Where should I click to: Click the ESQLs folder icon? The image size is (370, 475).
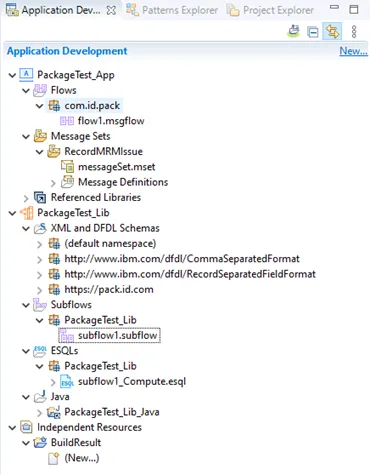pos(40,351)
